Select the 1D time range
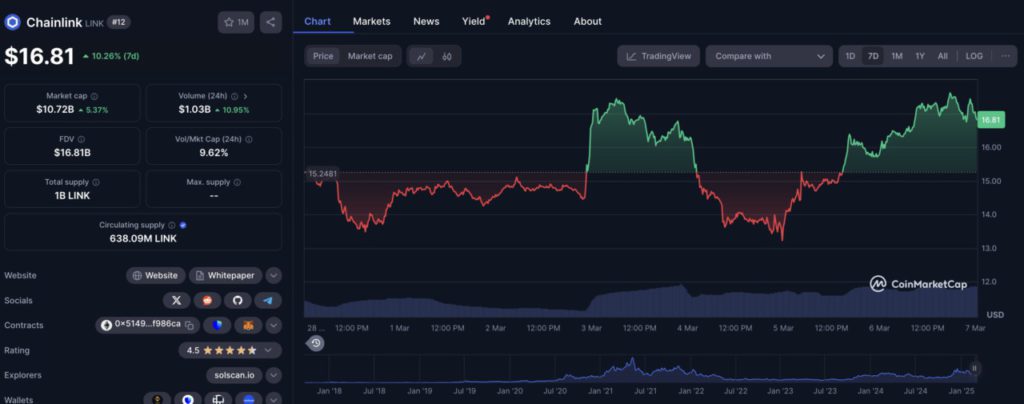The width and height of the screenshot is (1024, 404). tap(850, 56)
